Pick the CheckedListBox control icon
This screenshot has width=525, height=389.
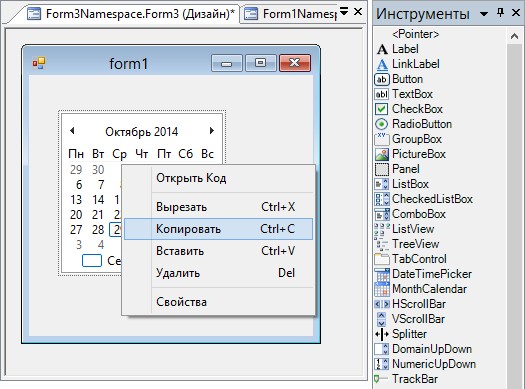coord(382,199)
